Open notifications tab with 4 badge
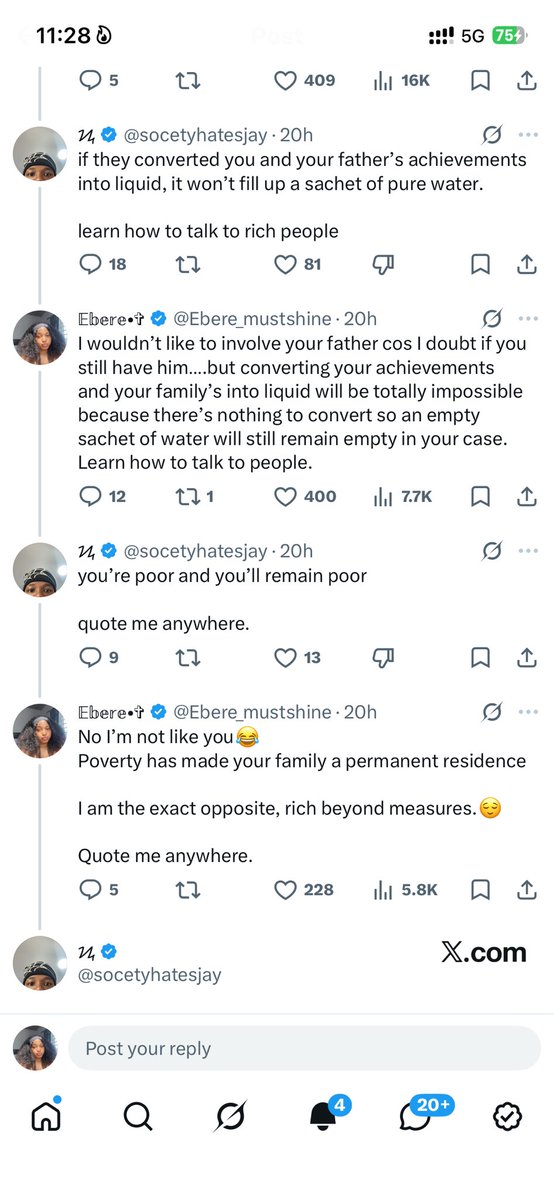The width and height of the screenshot is (554, 1200). (x=324, y=1115)
